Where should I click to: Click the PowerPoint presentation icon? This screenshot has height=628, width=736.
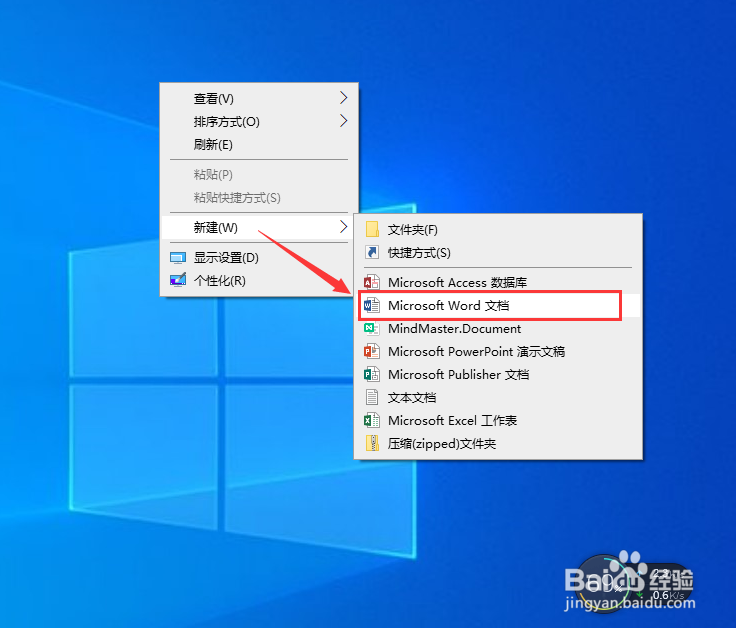tap(372, 351)
